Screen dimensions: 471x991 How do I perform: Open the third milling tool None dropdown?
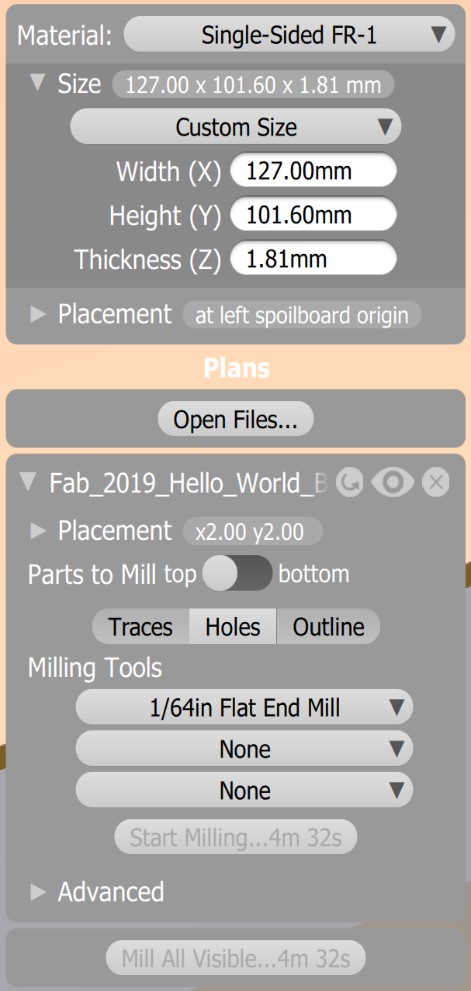pos(244,790)
